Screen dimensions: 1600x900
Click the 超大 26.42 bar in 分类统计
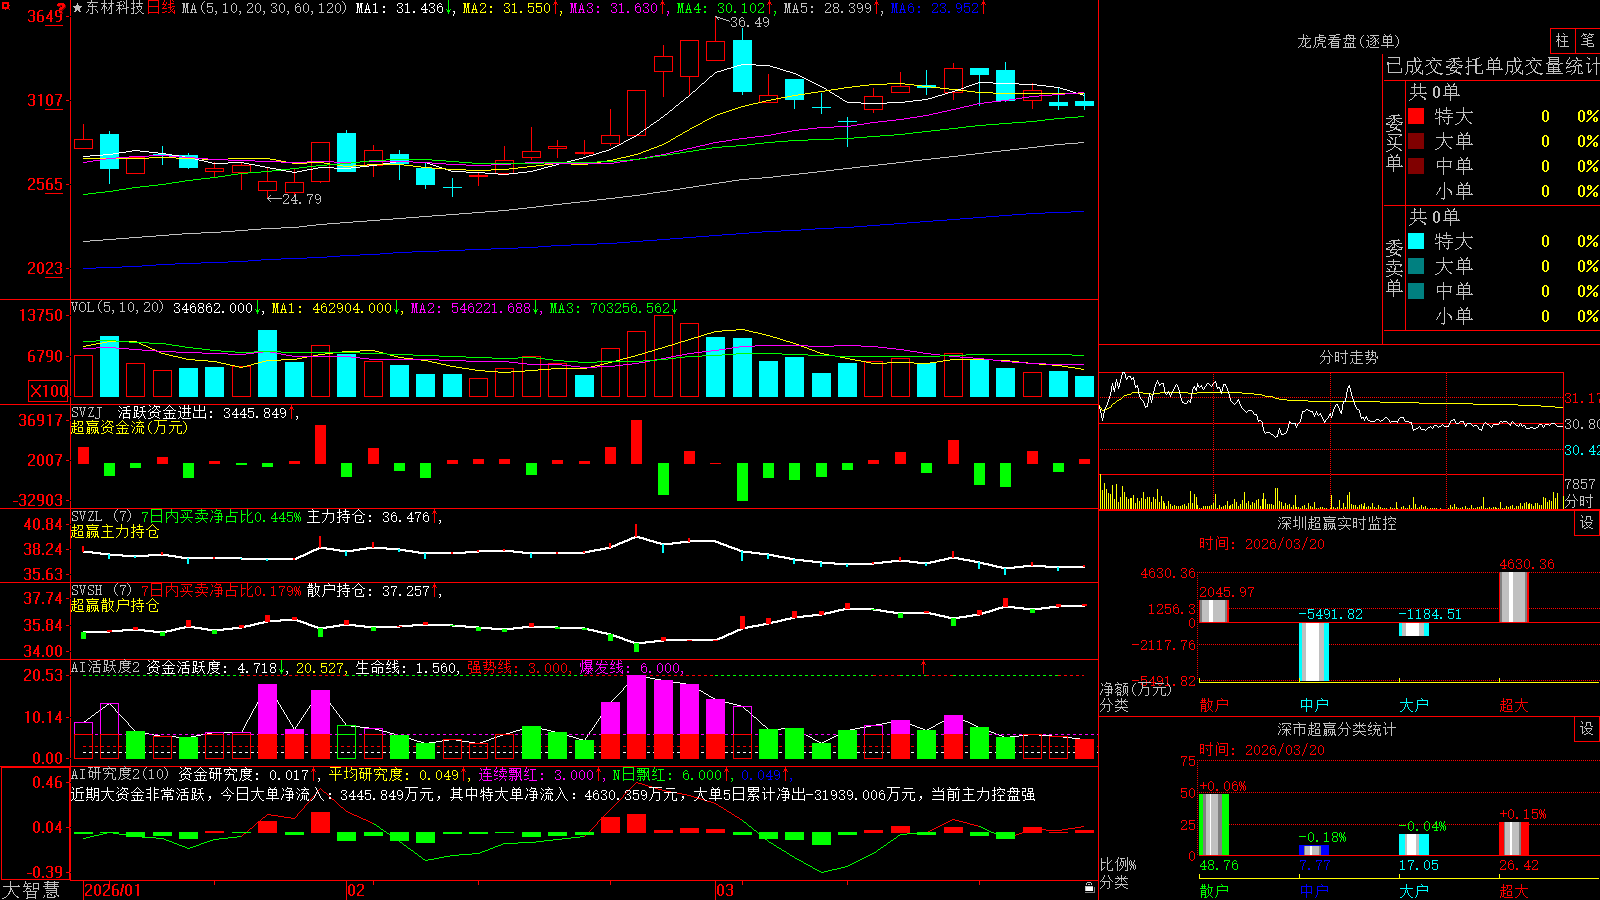point(1514,839)
